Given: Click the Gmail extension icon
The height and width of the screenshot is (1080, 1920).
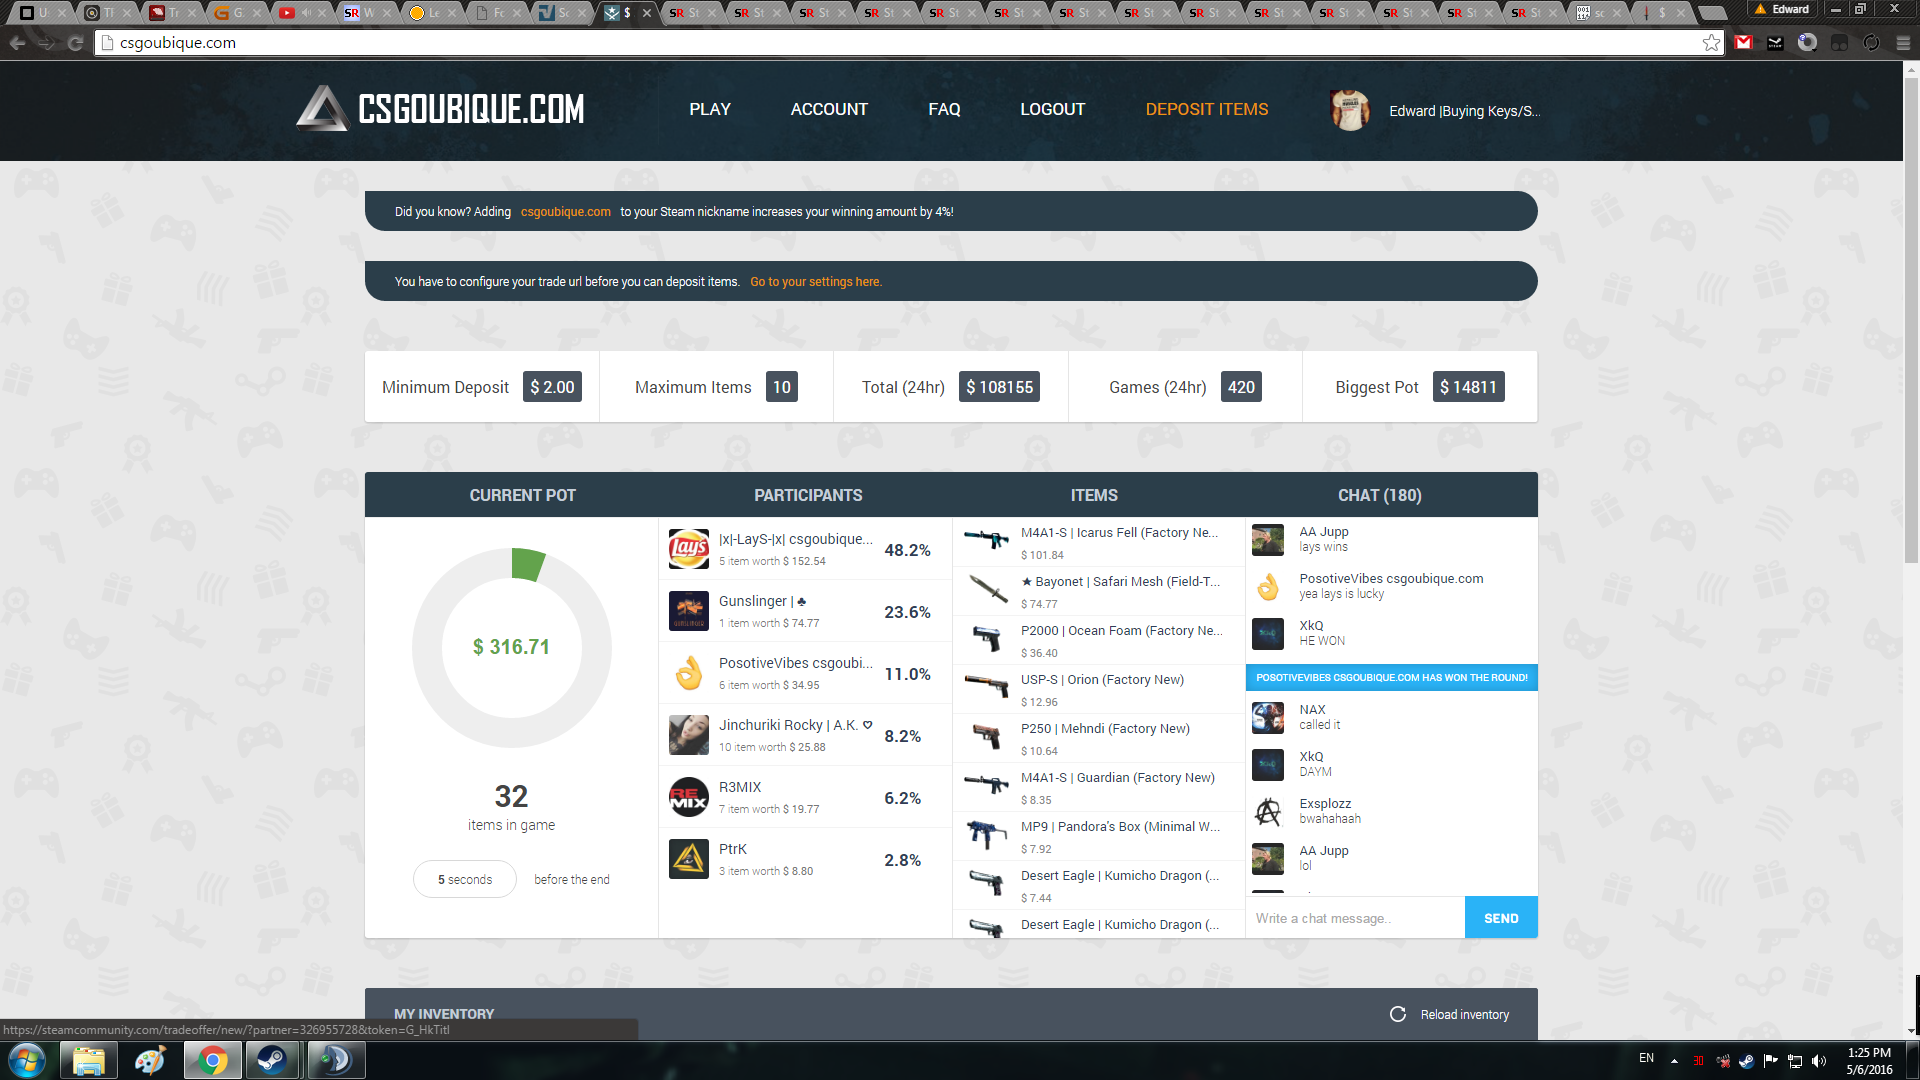Looking at the screenshot, I should point(1744,43).
